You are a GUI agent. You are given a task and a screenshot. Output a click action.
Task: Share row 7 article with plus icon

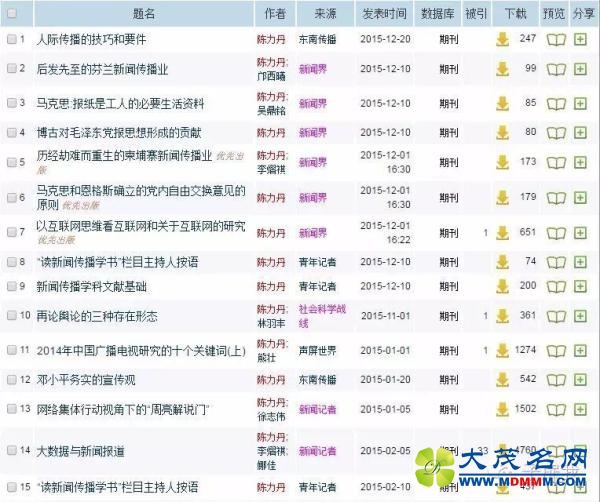[x=580, y=233]
